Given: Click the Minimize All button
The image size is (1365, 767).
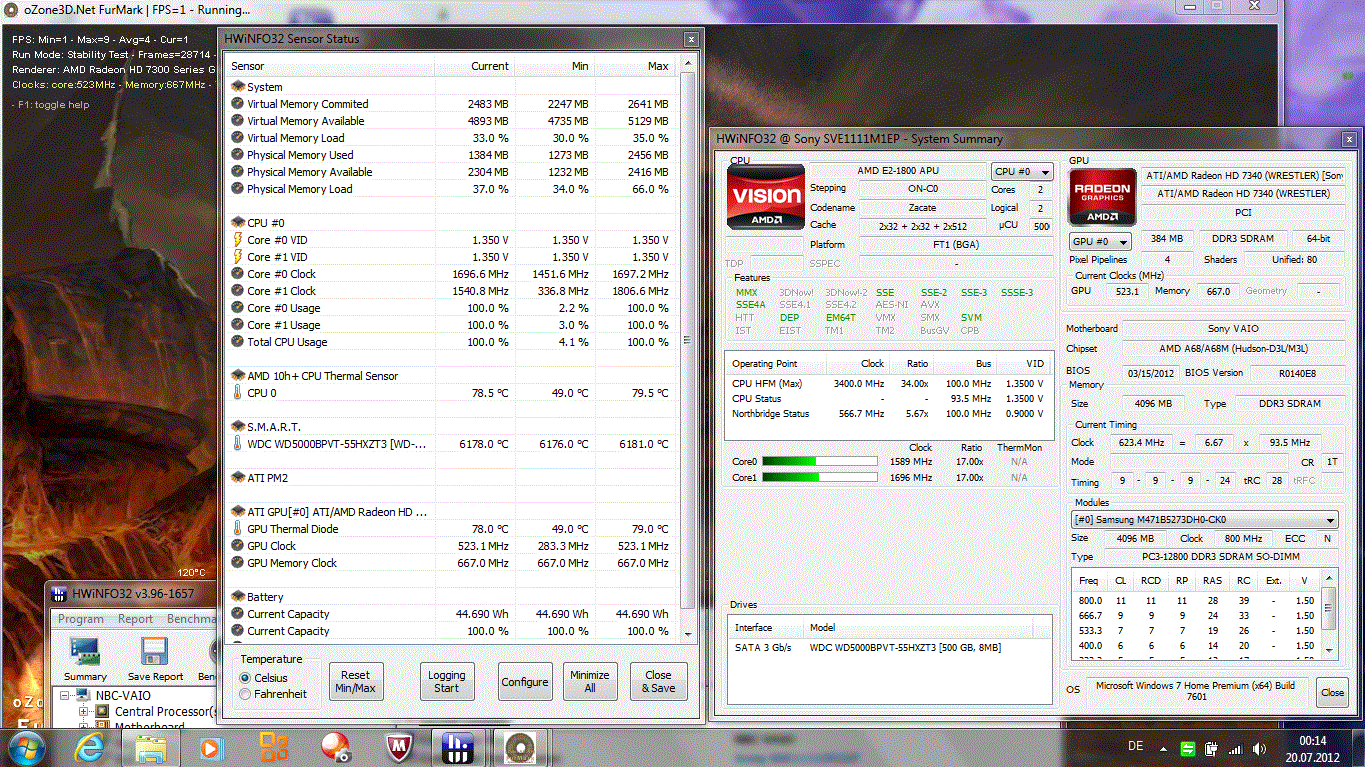Looking at the screenshot, I should (x=590, y=681).
